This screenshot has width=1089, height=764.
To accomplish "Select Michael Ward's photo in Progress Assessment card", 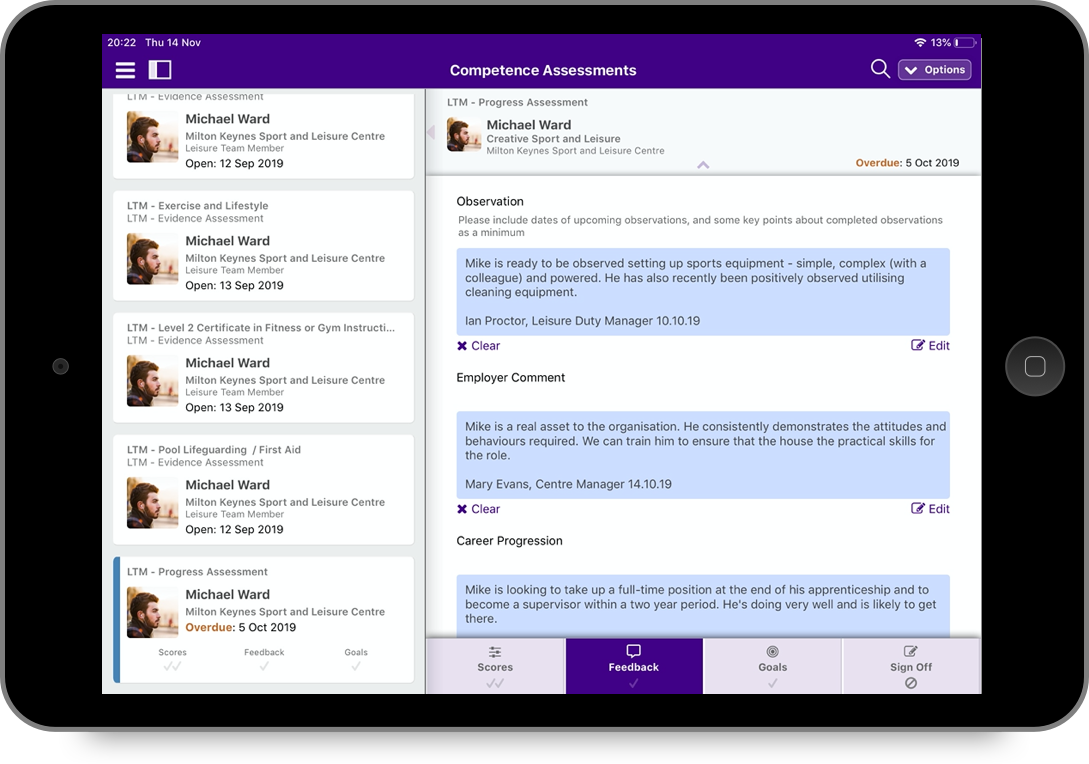I will coord(152,613).
